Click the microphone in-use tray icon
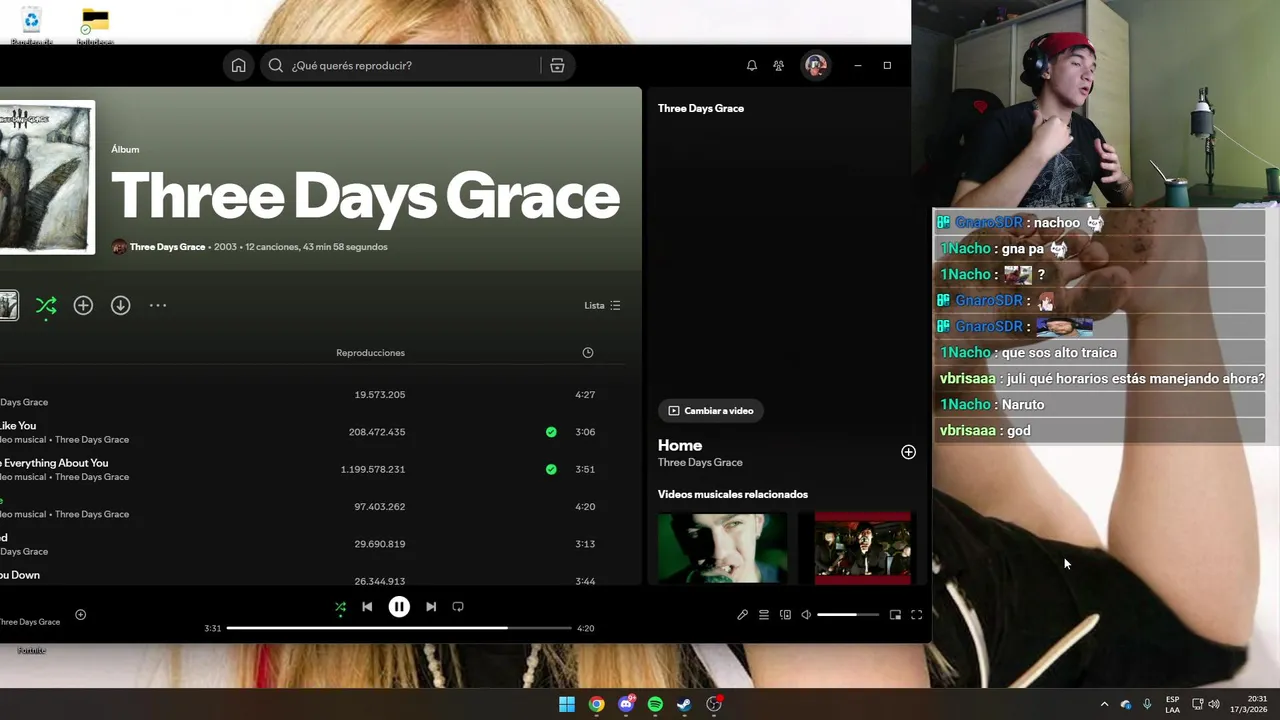Screen dimensions: 1280x720 click(1147, 704)
